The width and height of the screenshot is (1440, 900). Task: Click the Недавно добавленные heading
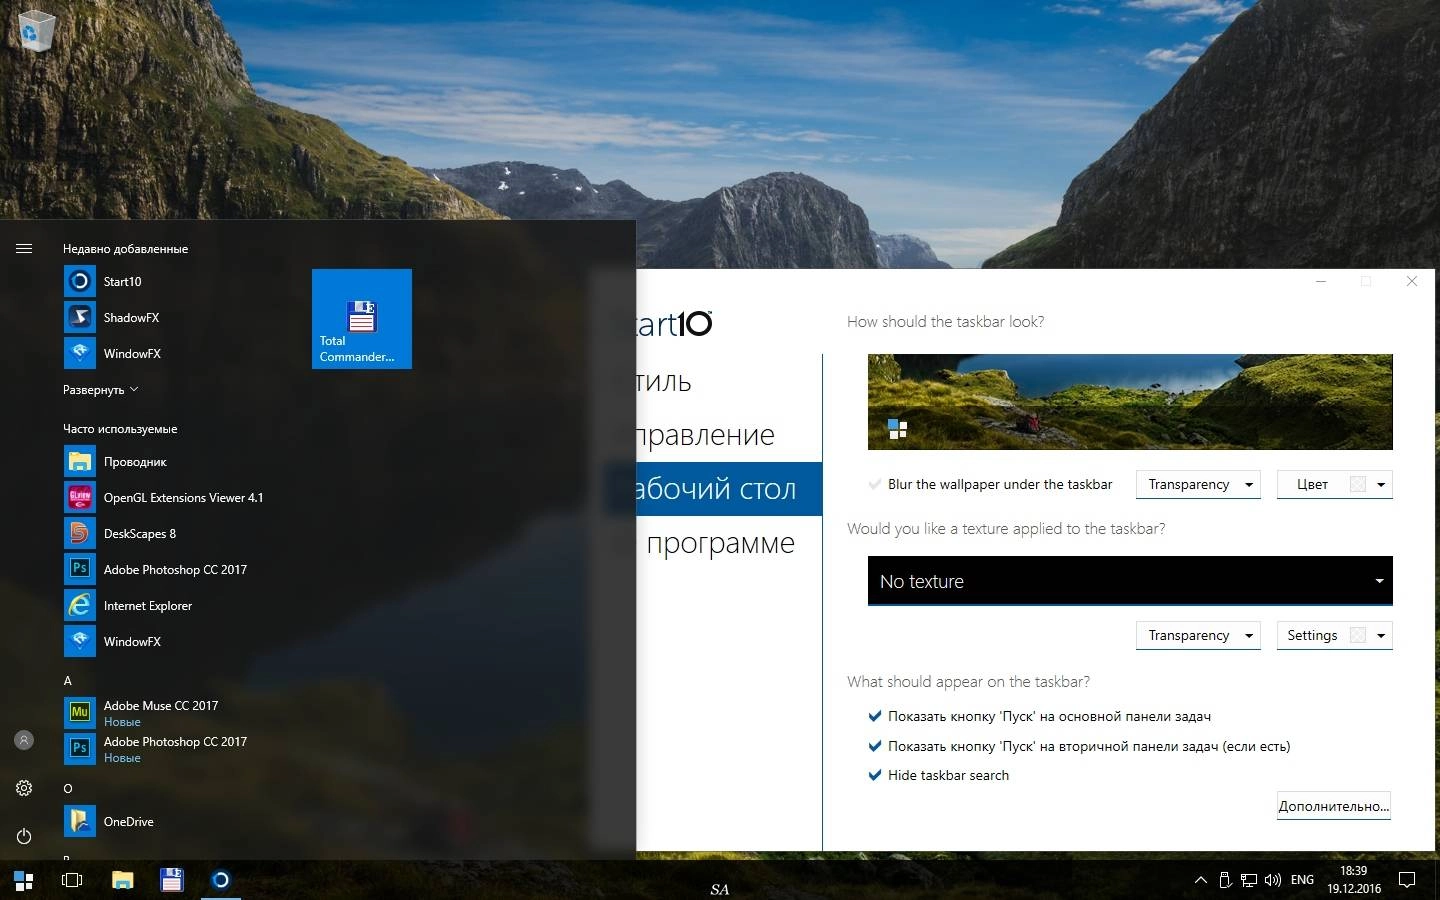[x=125, y=248]
